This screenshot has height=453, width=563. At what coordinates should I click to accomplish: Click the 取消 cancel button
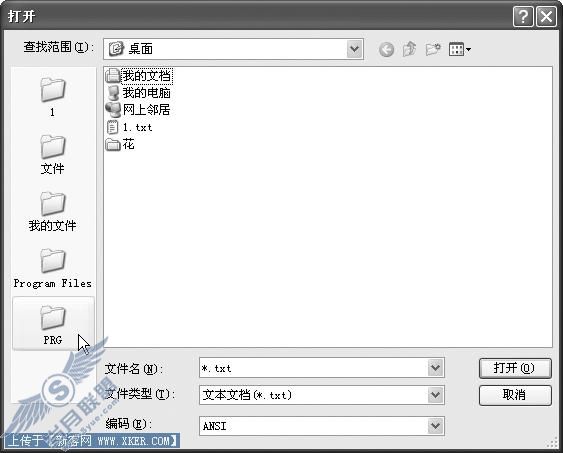pos(515,395)
